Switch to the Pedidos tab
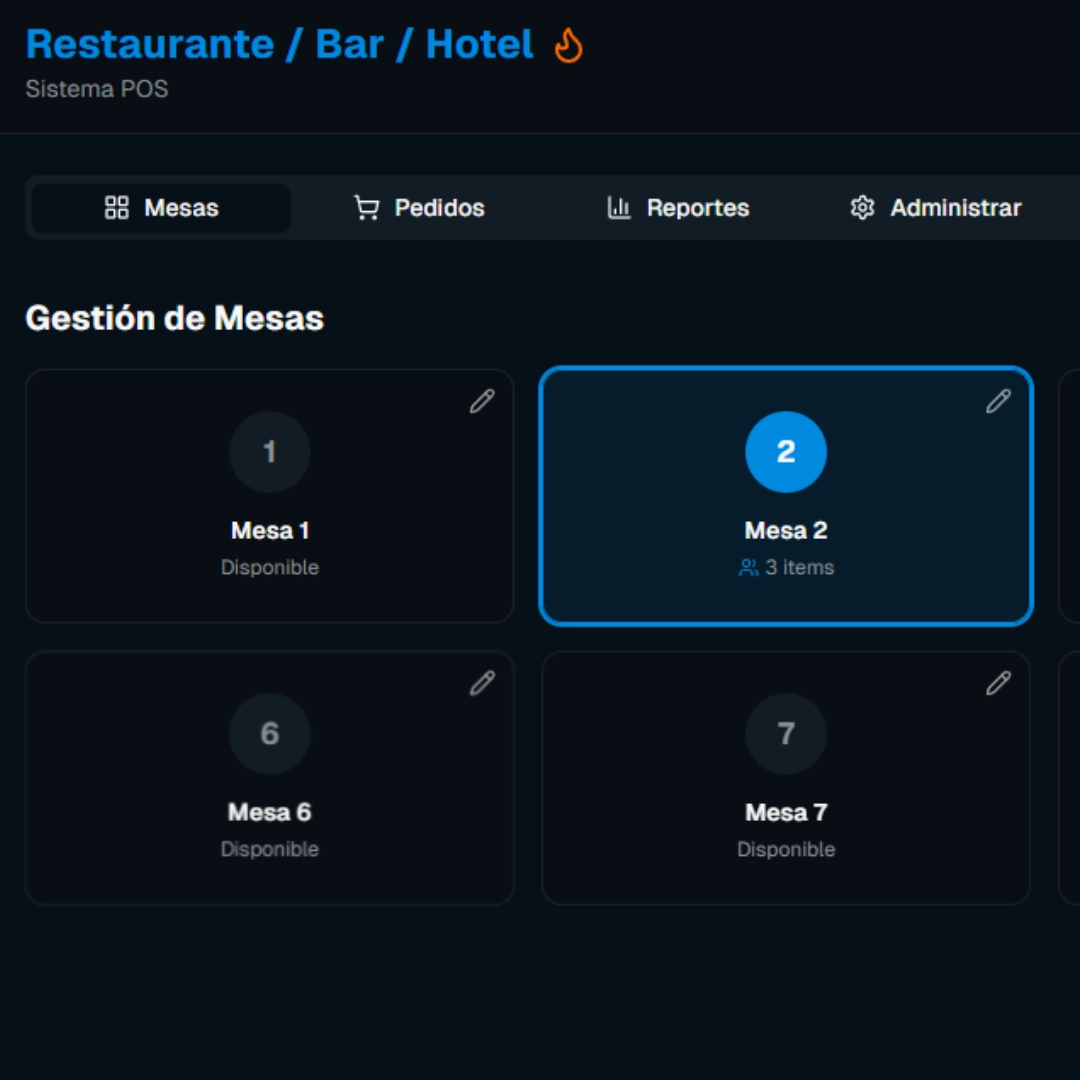The width and height of the screenshot is (1080, 1080). tap(420, 208)
